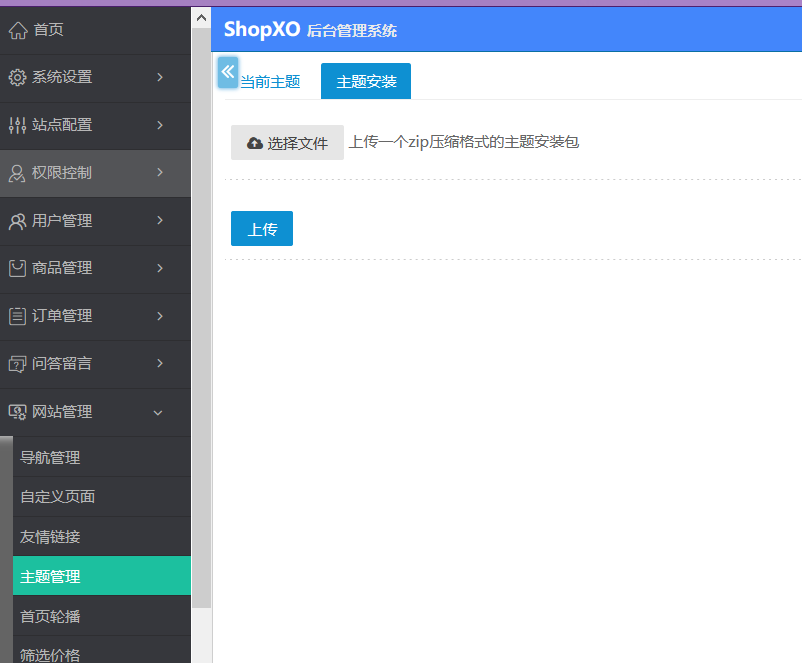Collapse the 网站管理 down chevron
802x663 pixels.
pos(158,412)
